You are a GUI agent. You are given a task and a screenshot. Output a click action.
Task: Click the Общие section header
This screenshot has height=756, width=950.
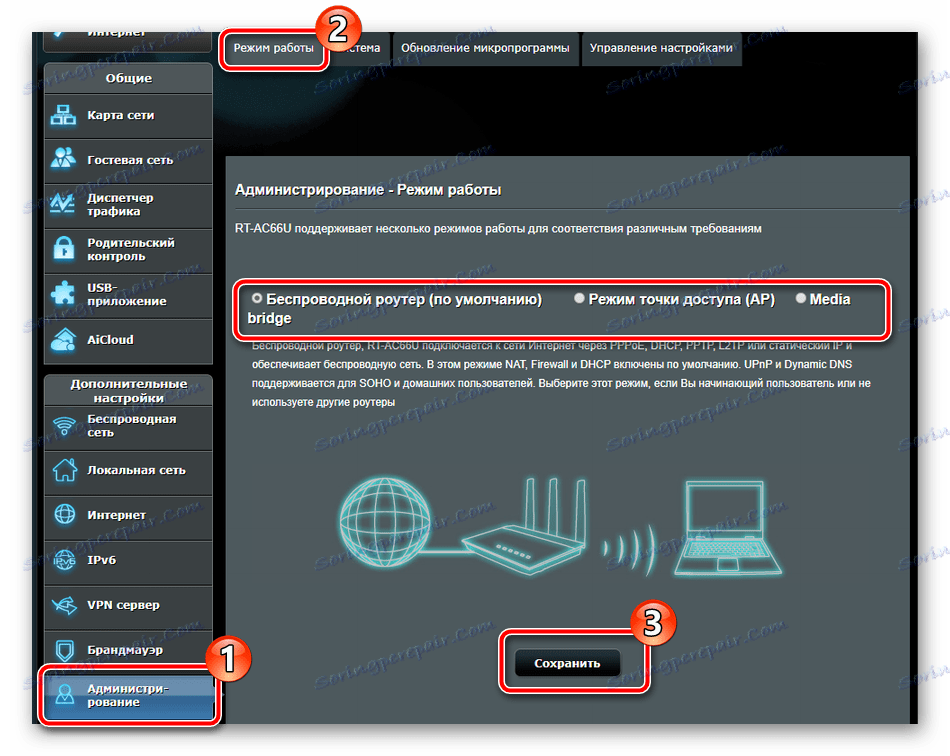pos(128,79)
